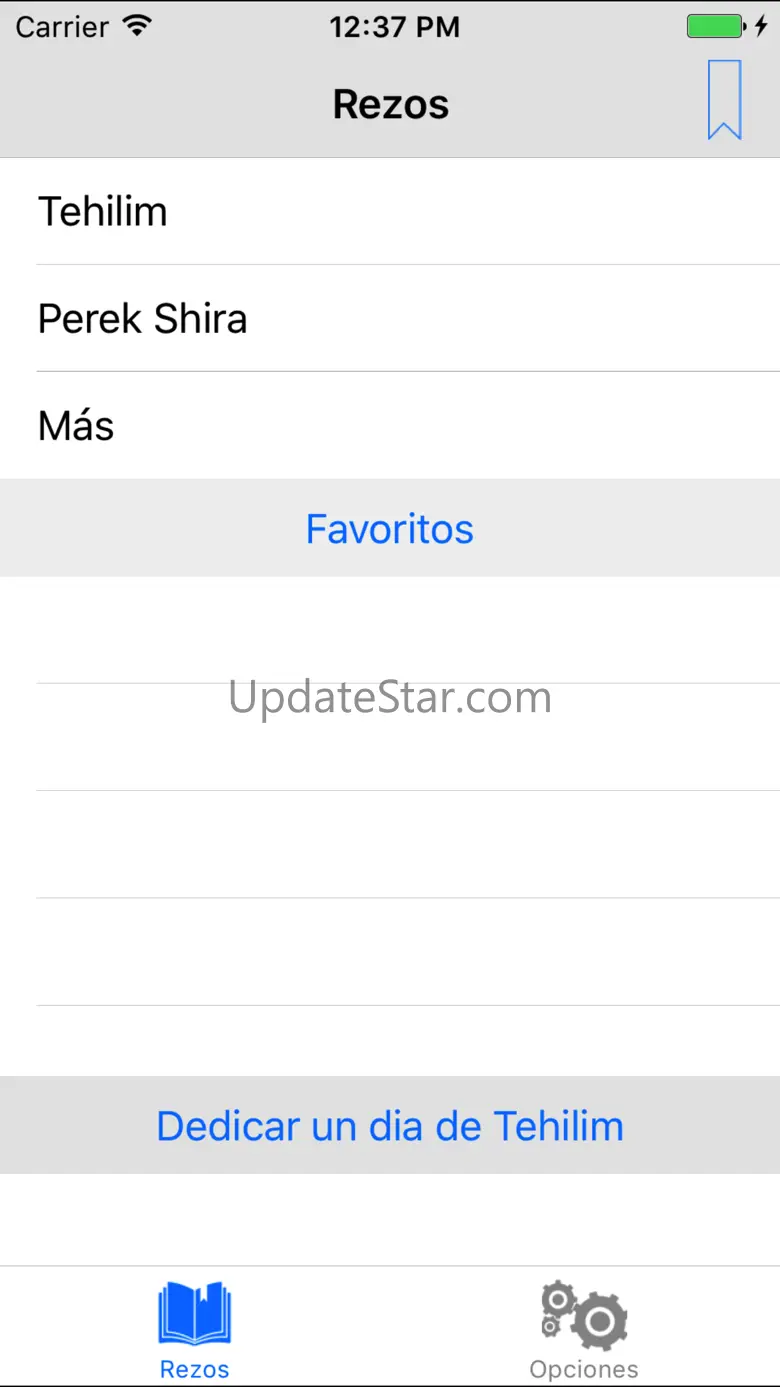Tap the first empty row under Favoritos
780x1387 pixels.
(390, 630)
